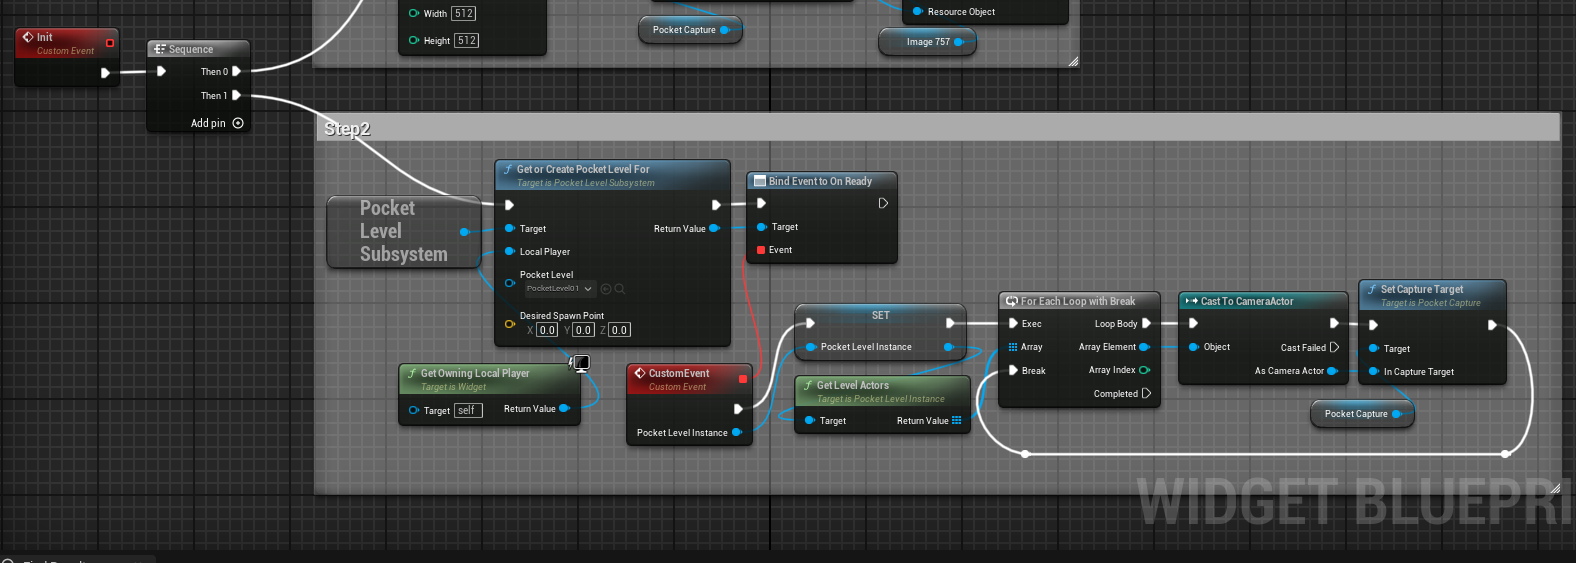Click the cosmetic-only monitor icon on Get Owning Local Player
This screenshot has height=563, width=1576.
click(x=579, y=363)
